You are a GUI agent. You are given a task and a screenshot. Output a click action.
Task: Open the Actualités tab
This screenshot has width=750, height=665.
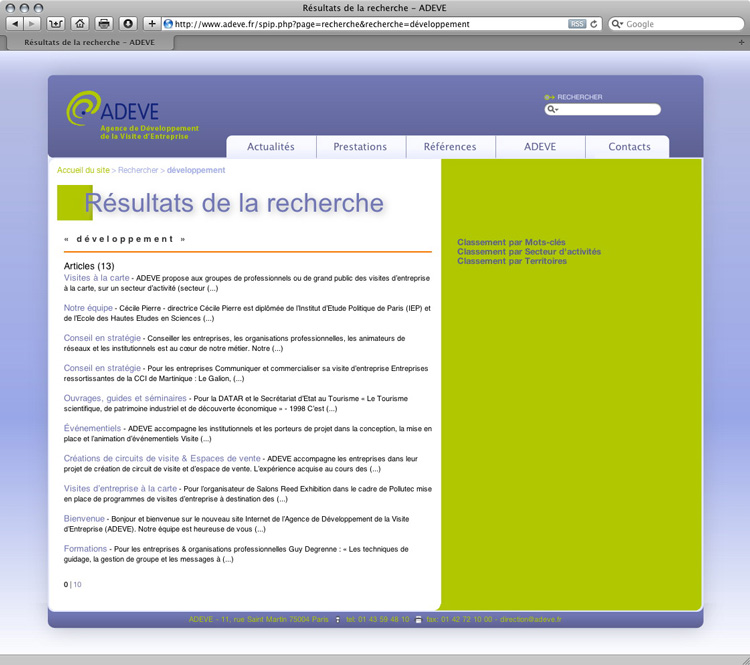(x=271, y=147)
